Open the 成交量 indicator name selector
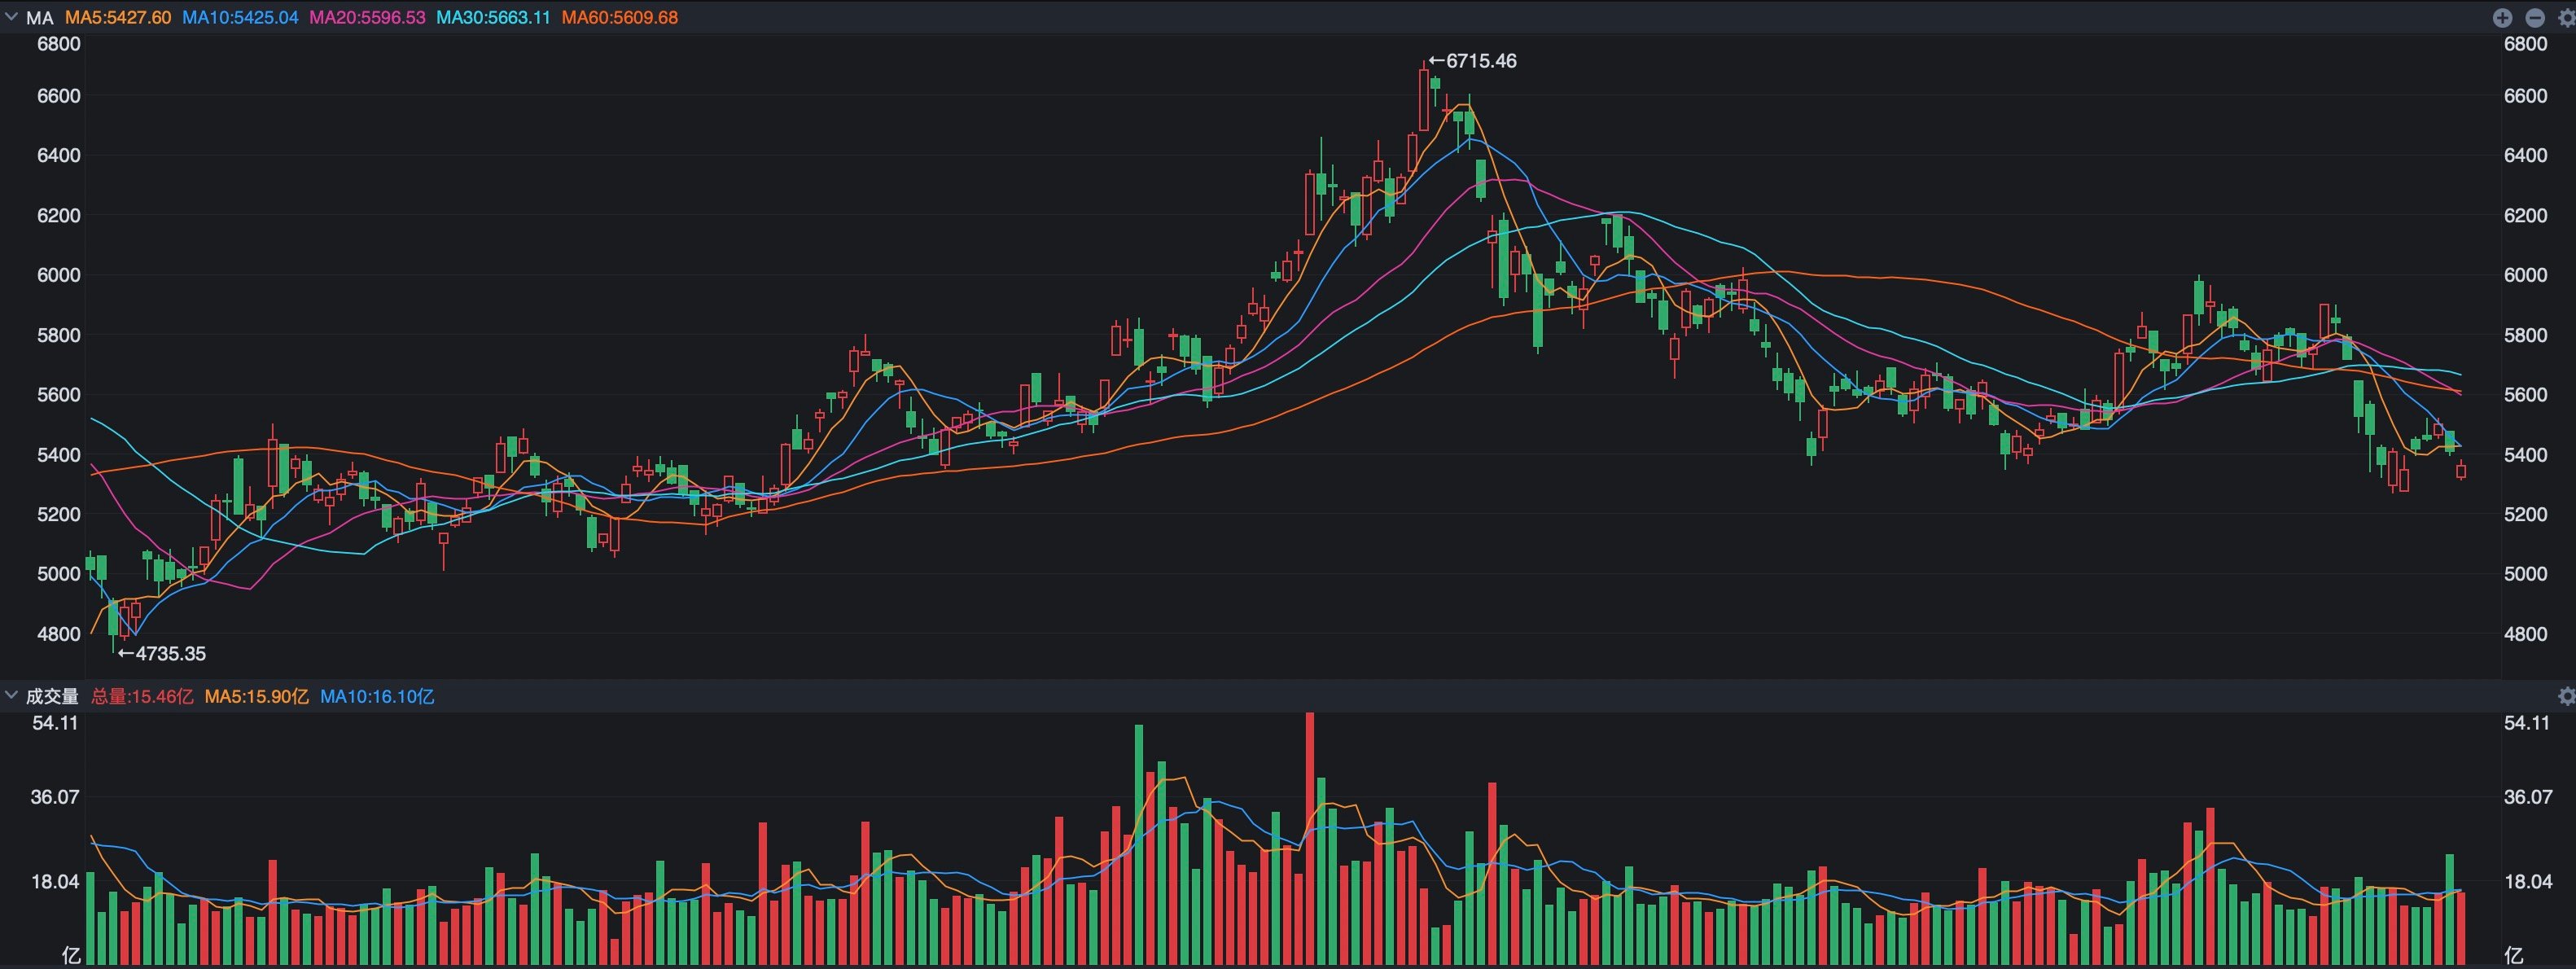The height and width of the screenshot is (969, 2576). coord(52,696)
